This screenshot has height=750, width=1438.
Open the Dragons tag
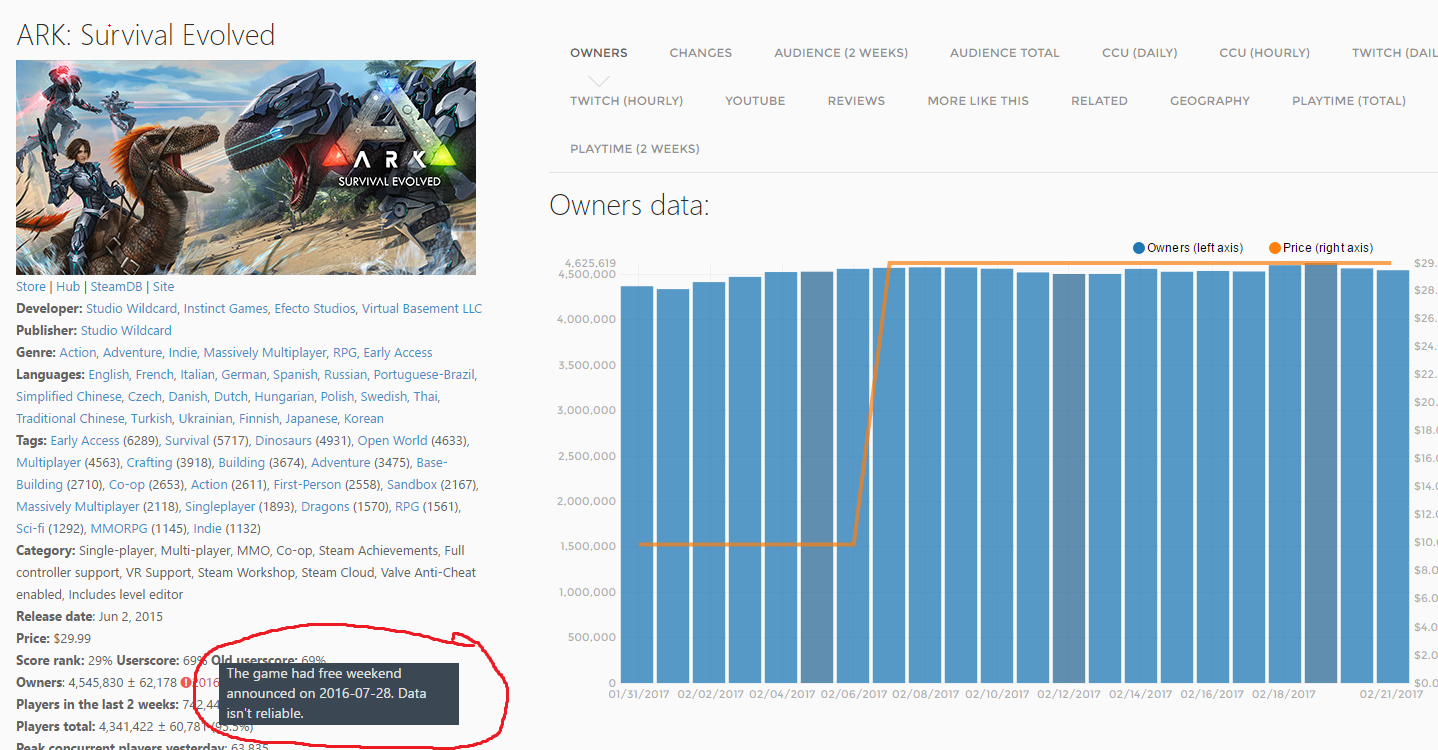tap(325, 507)
